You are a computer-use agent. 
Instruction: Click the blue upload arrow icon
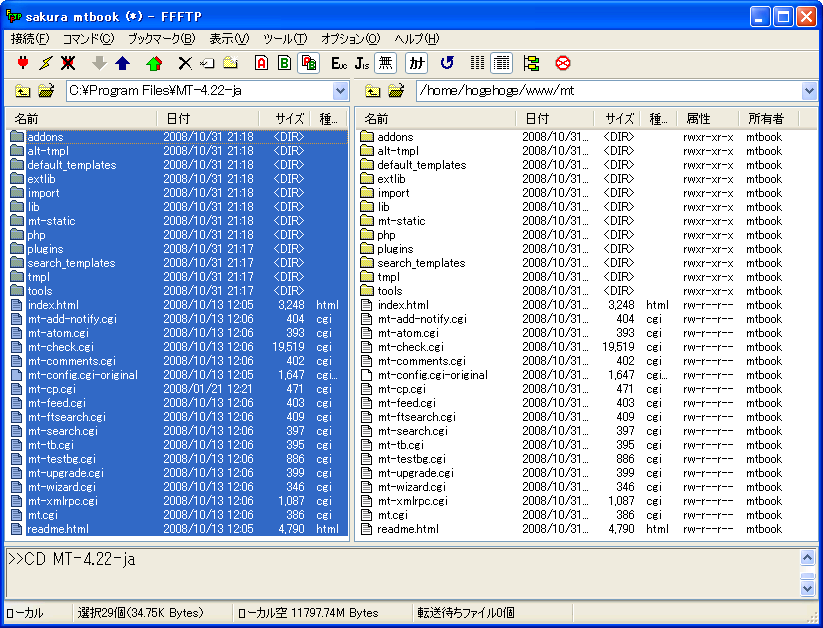(x=122, y=63)
